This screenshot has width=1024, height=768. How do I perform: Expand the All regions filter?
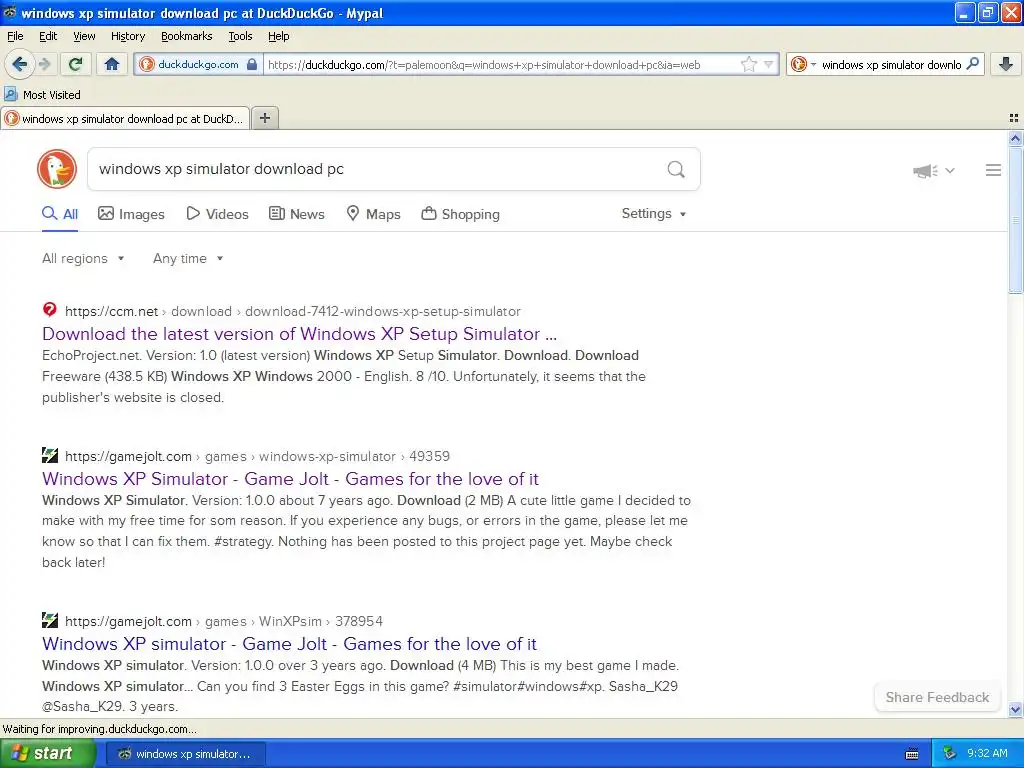83,259
